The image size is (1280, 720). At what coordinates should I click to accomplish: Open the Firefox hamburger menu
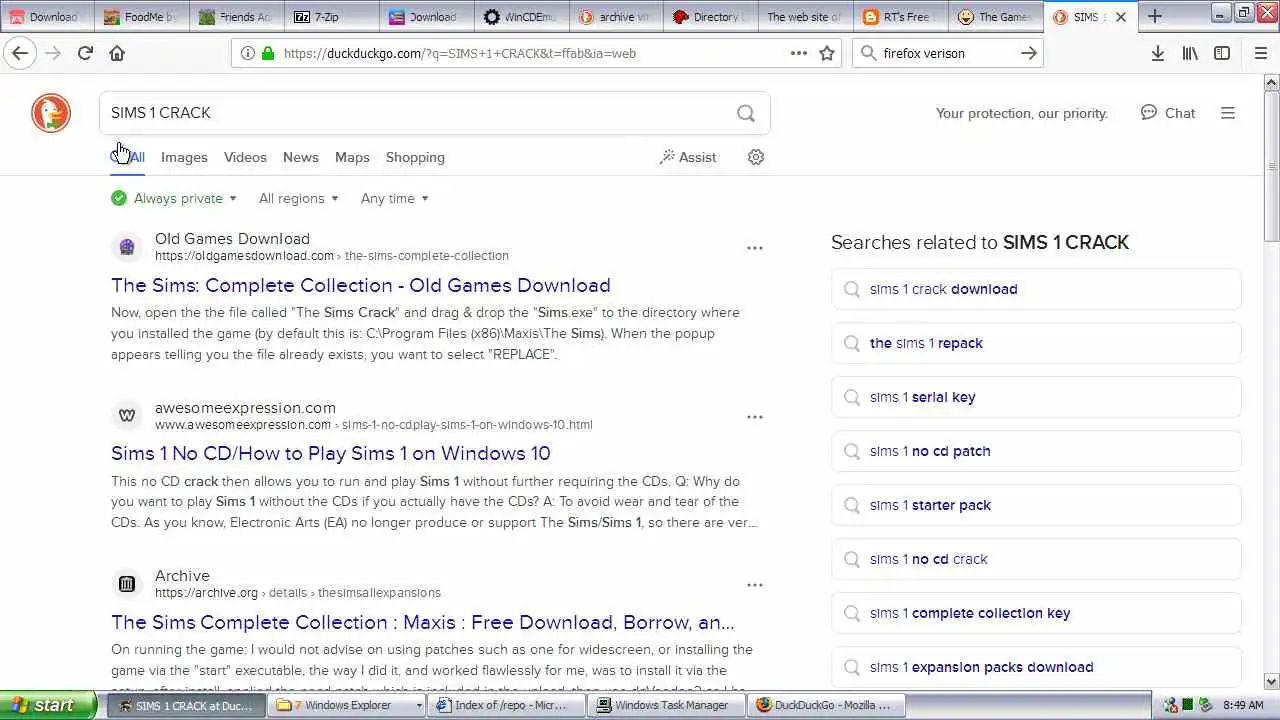[x=1260, y=53]
